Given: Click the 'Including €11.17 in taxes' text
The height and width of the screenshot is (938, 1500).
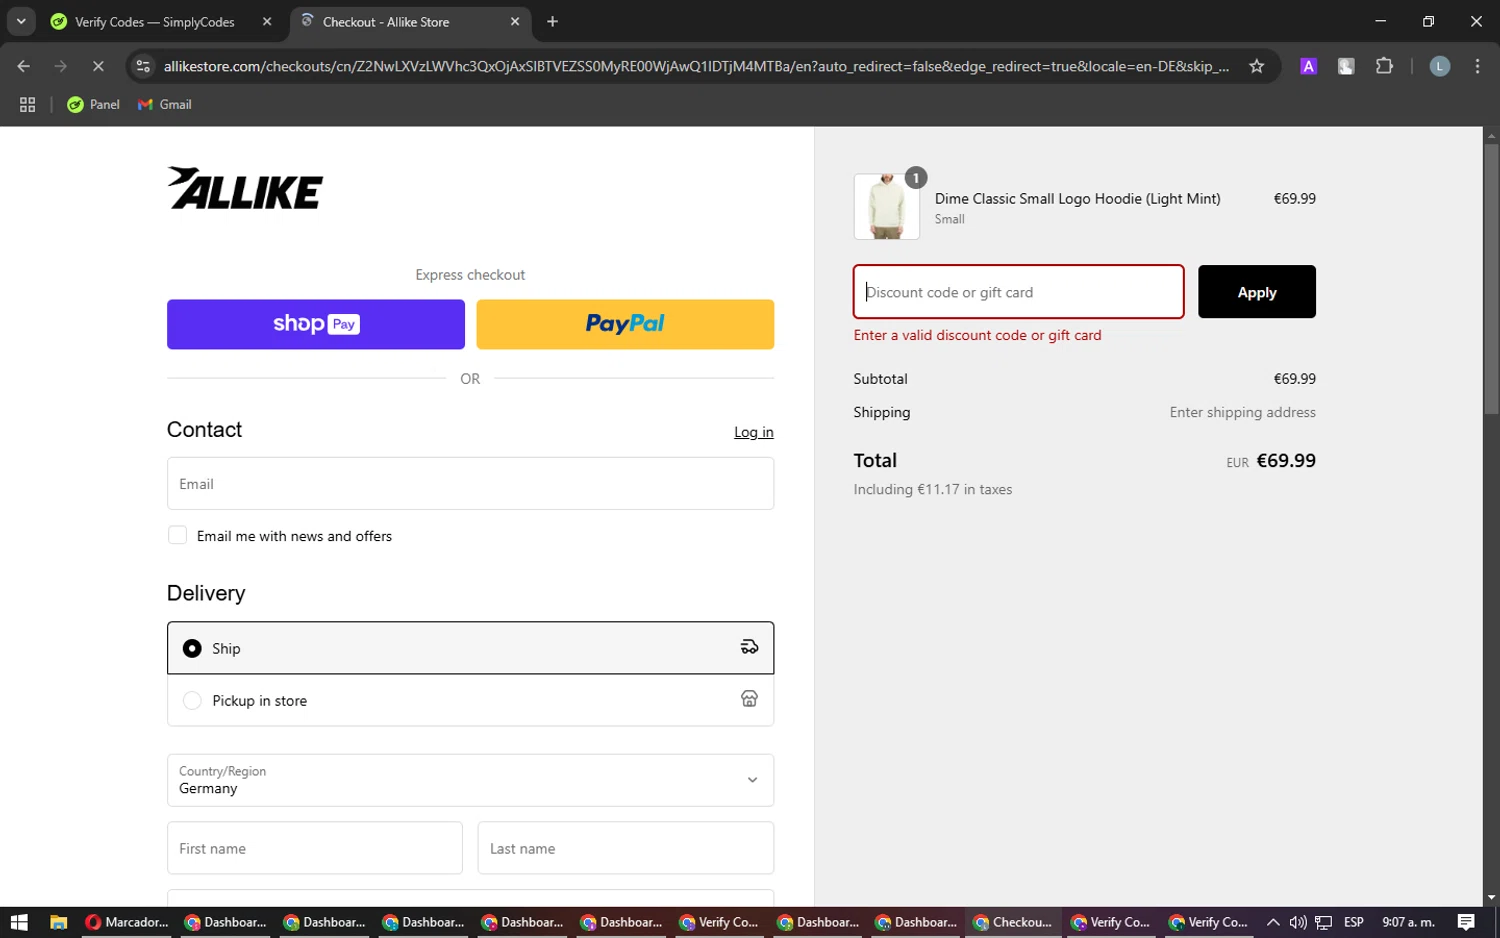Looking at the screenshot, I should 933,489.
